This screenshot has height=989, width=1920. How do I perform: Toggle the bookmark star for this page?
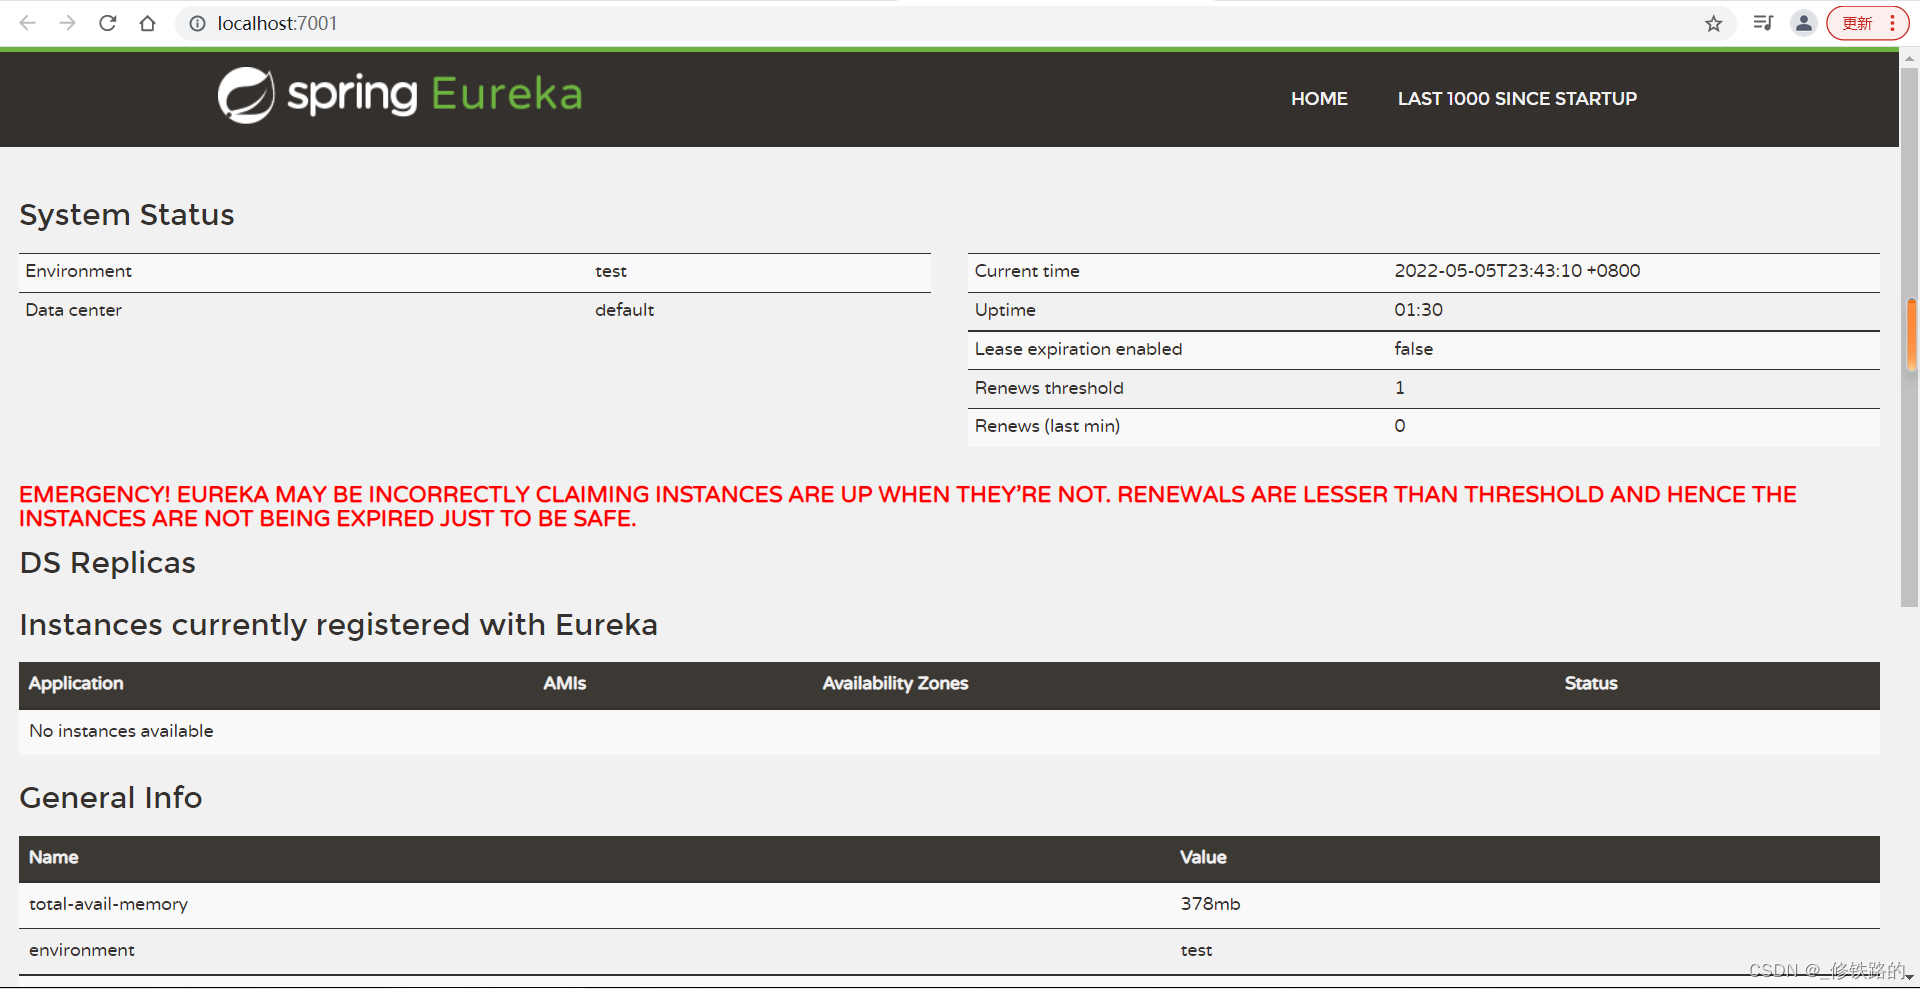tap(1714, 23)
